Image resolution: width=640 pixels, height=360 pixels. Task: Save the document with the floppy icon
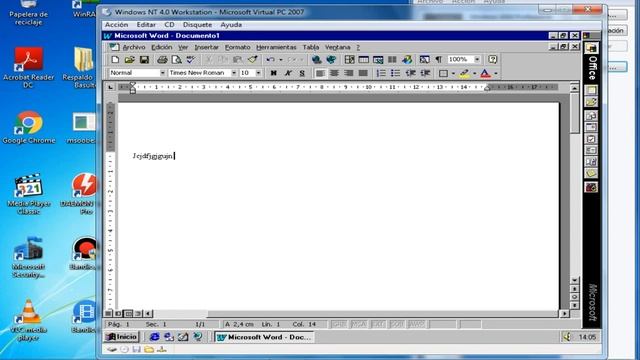click(x=144, y=60)
